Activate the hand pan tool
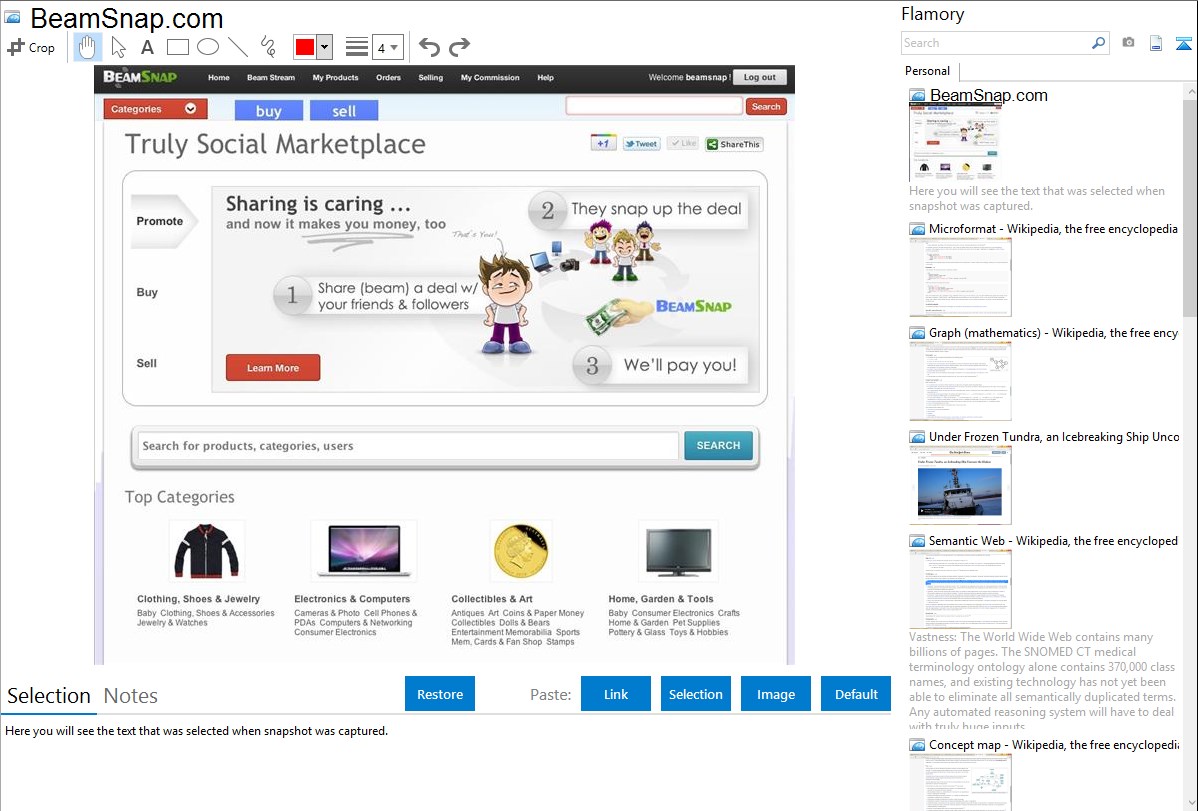 pos(87,47)
